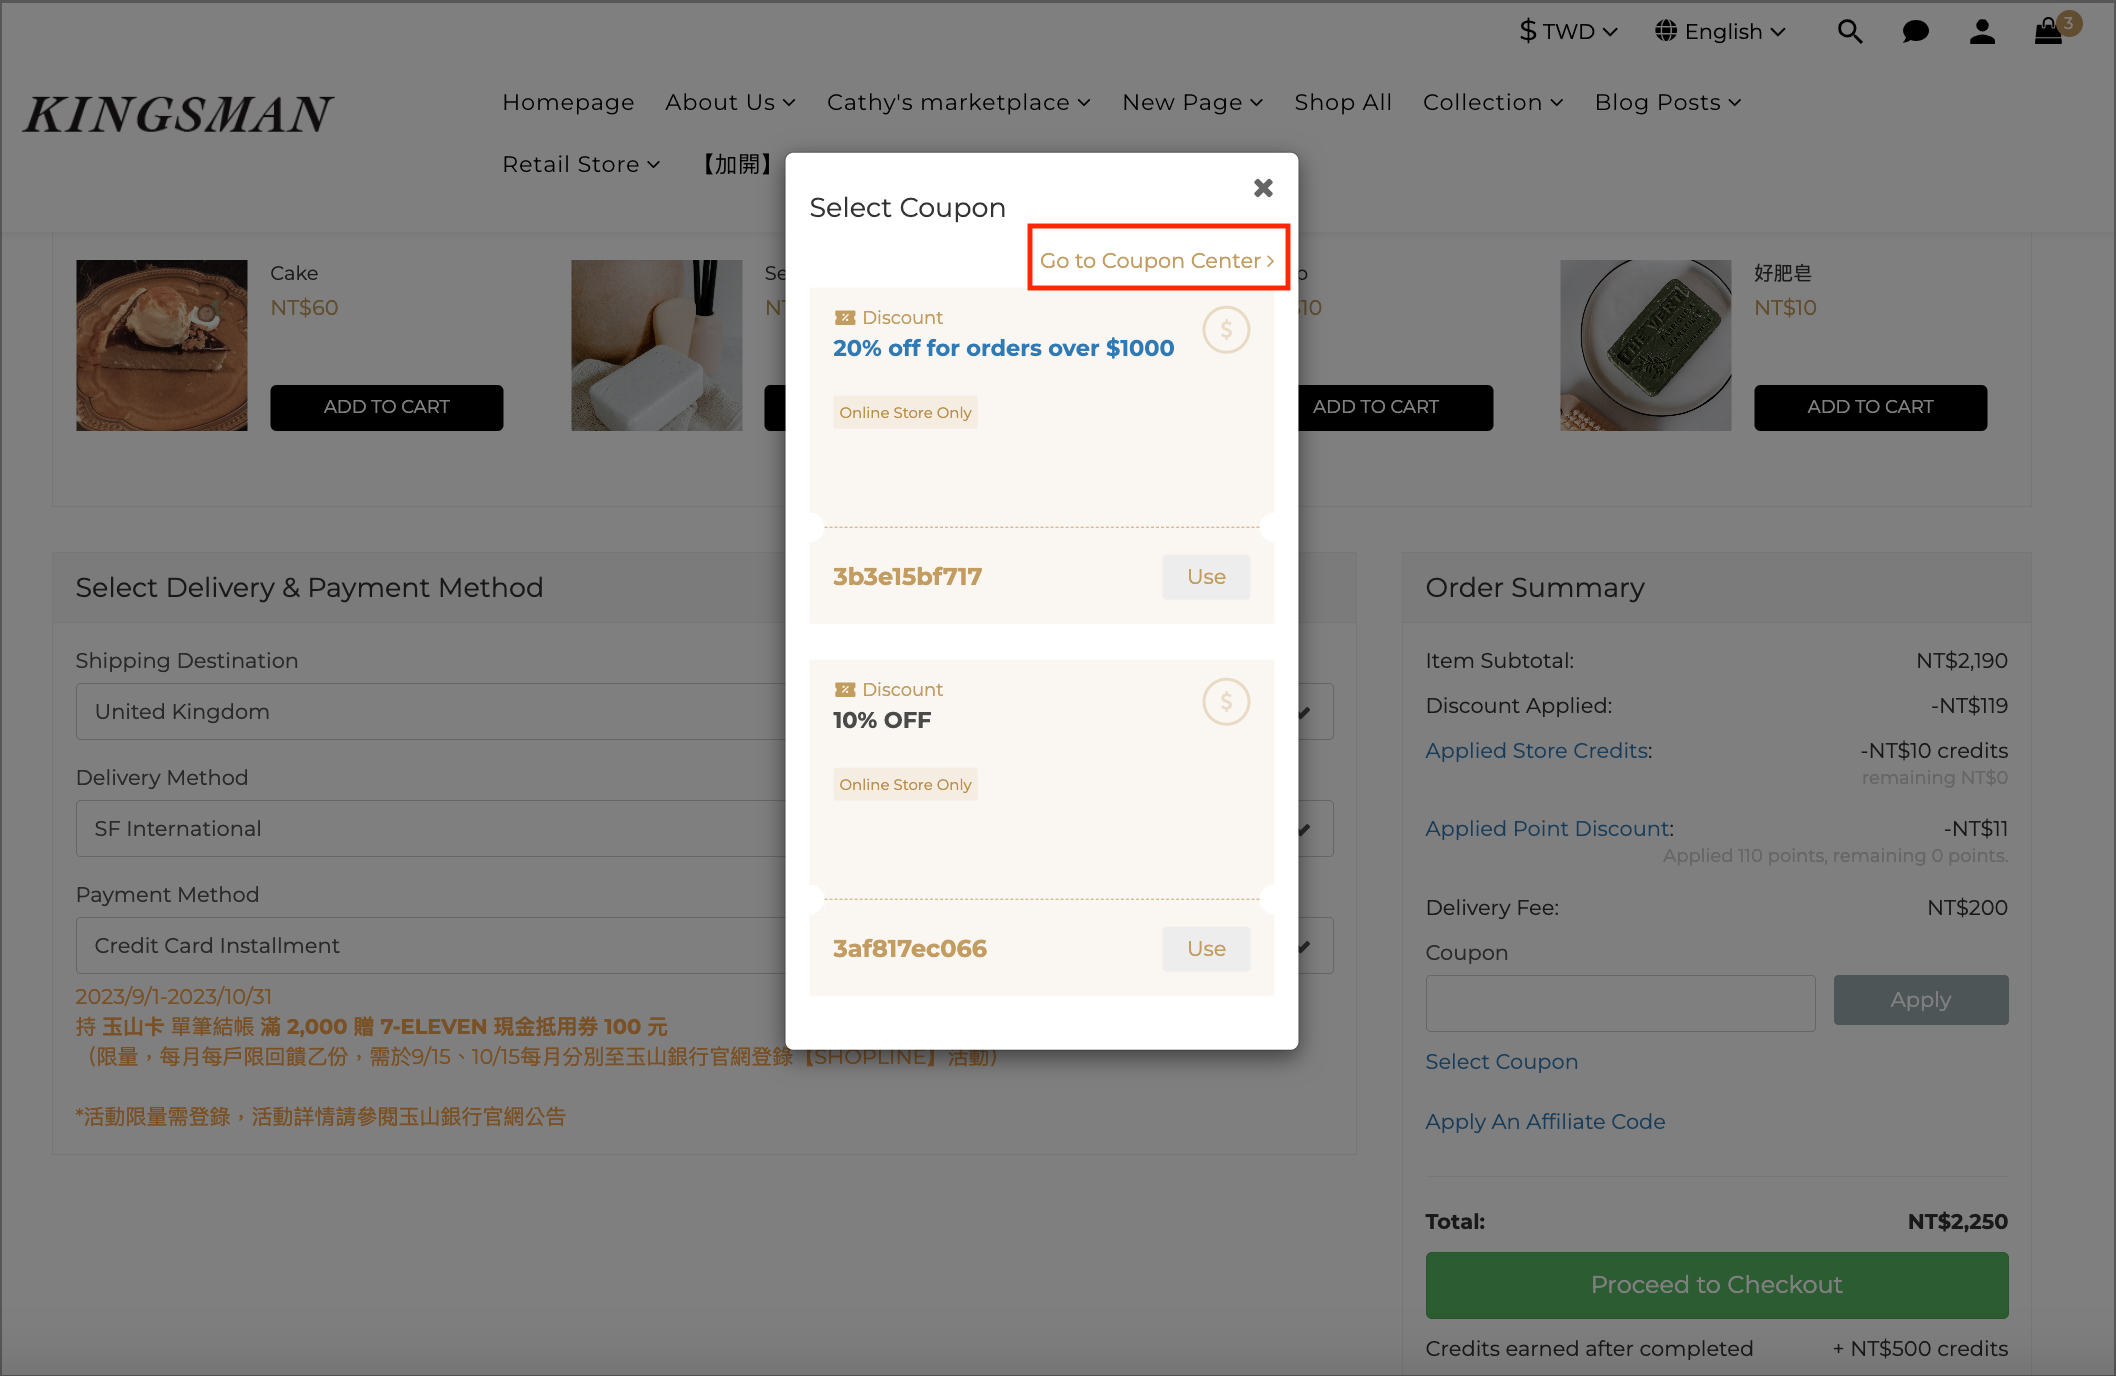Image resolution: width=2116 pixels, height=1376 pixels.
Task: Click the Applied Store Credits link
Action: pos(1537,751)
